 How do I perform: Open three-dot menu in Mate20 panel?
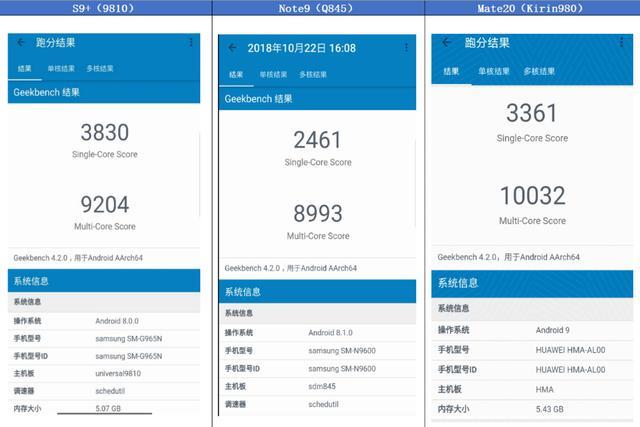click(621, 42)
